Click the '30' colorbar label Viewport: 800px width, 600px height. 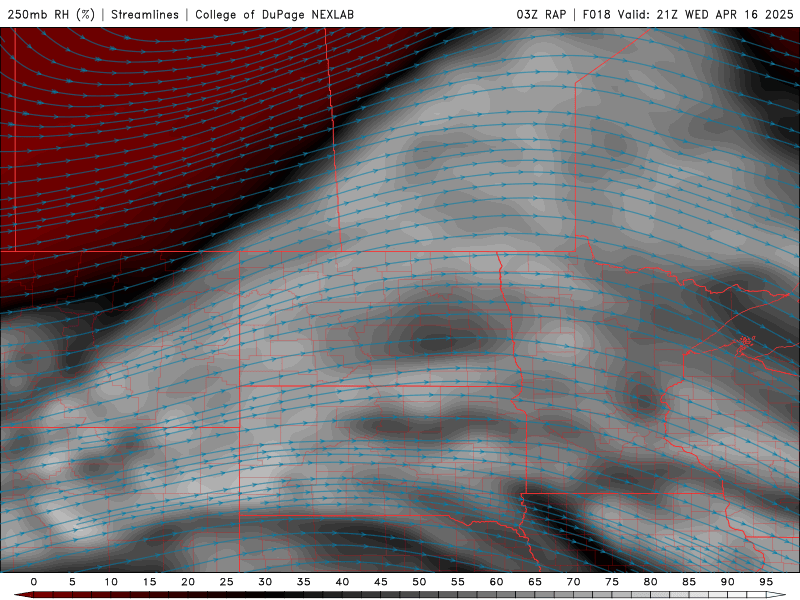(265, 582)
